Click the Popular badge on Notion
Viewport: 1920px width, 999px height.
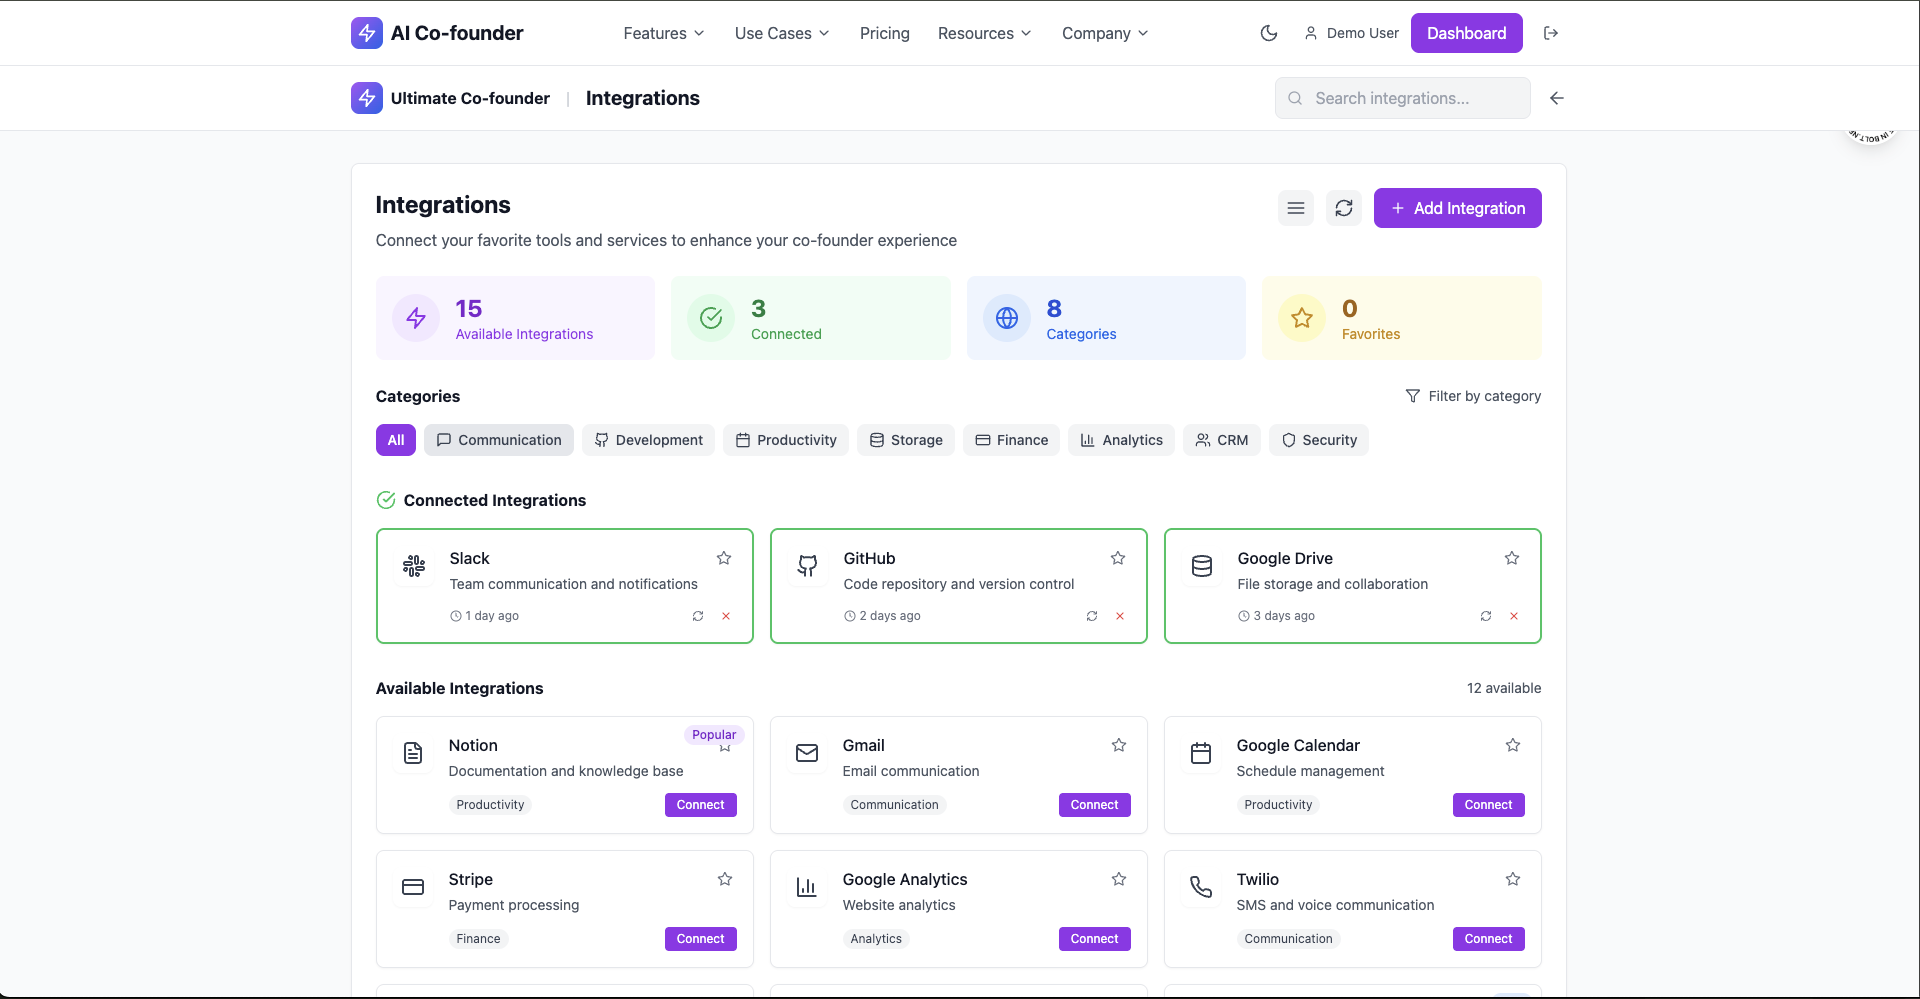[x=714, y=735]
